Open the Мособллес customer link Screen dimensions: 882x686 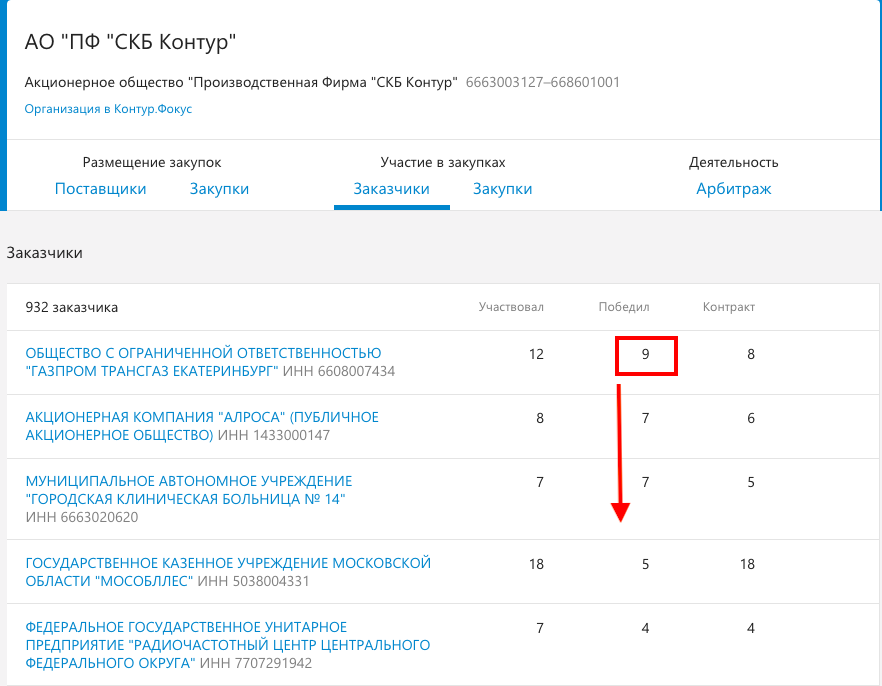point(228,572)
